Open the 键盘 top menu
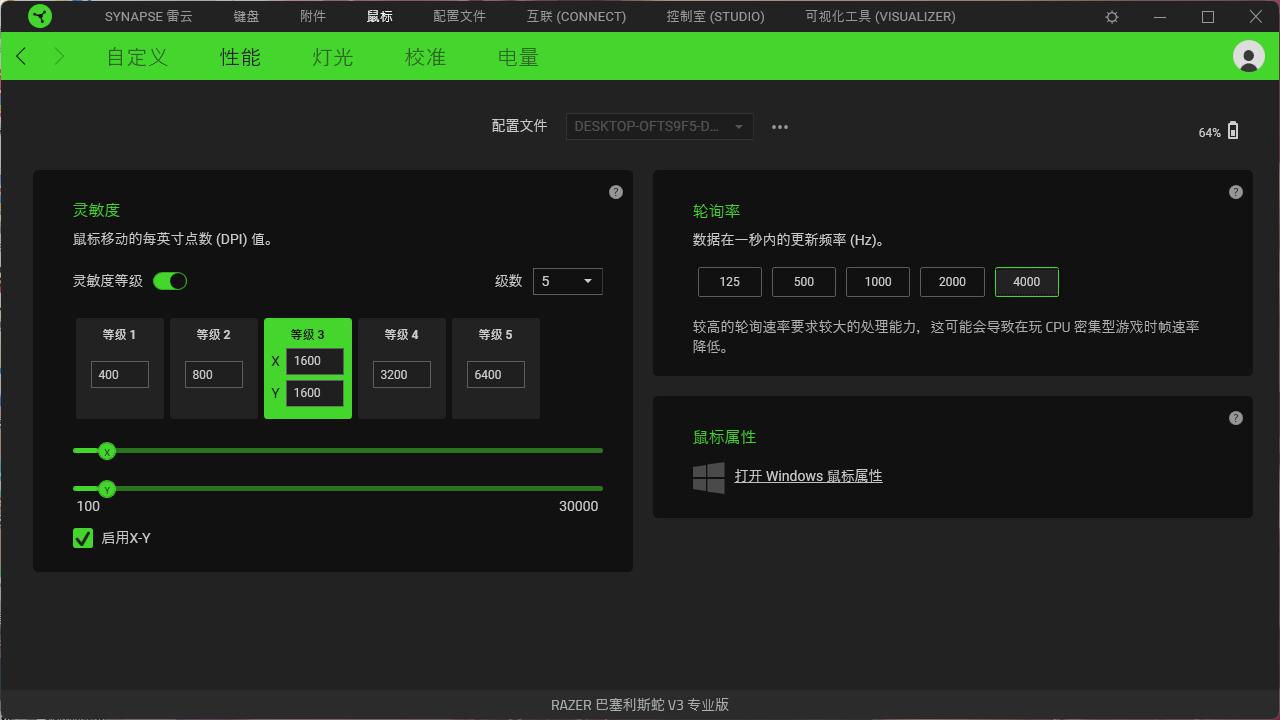This screenshot has height=720, width=1280. click(x=246, y=17)
